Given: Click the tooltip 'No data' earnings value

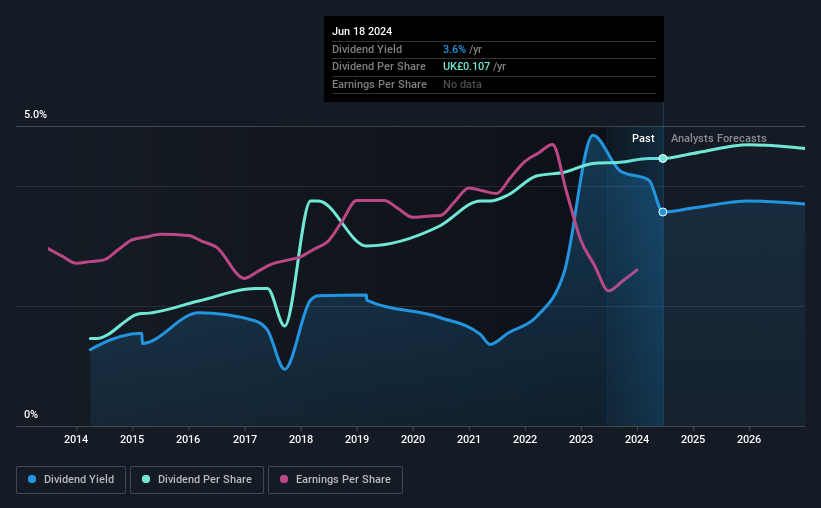Looking at the screenshot, I should point(462,84).
